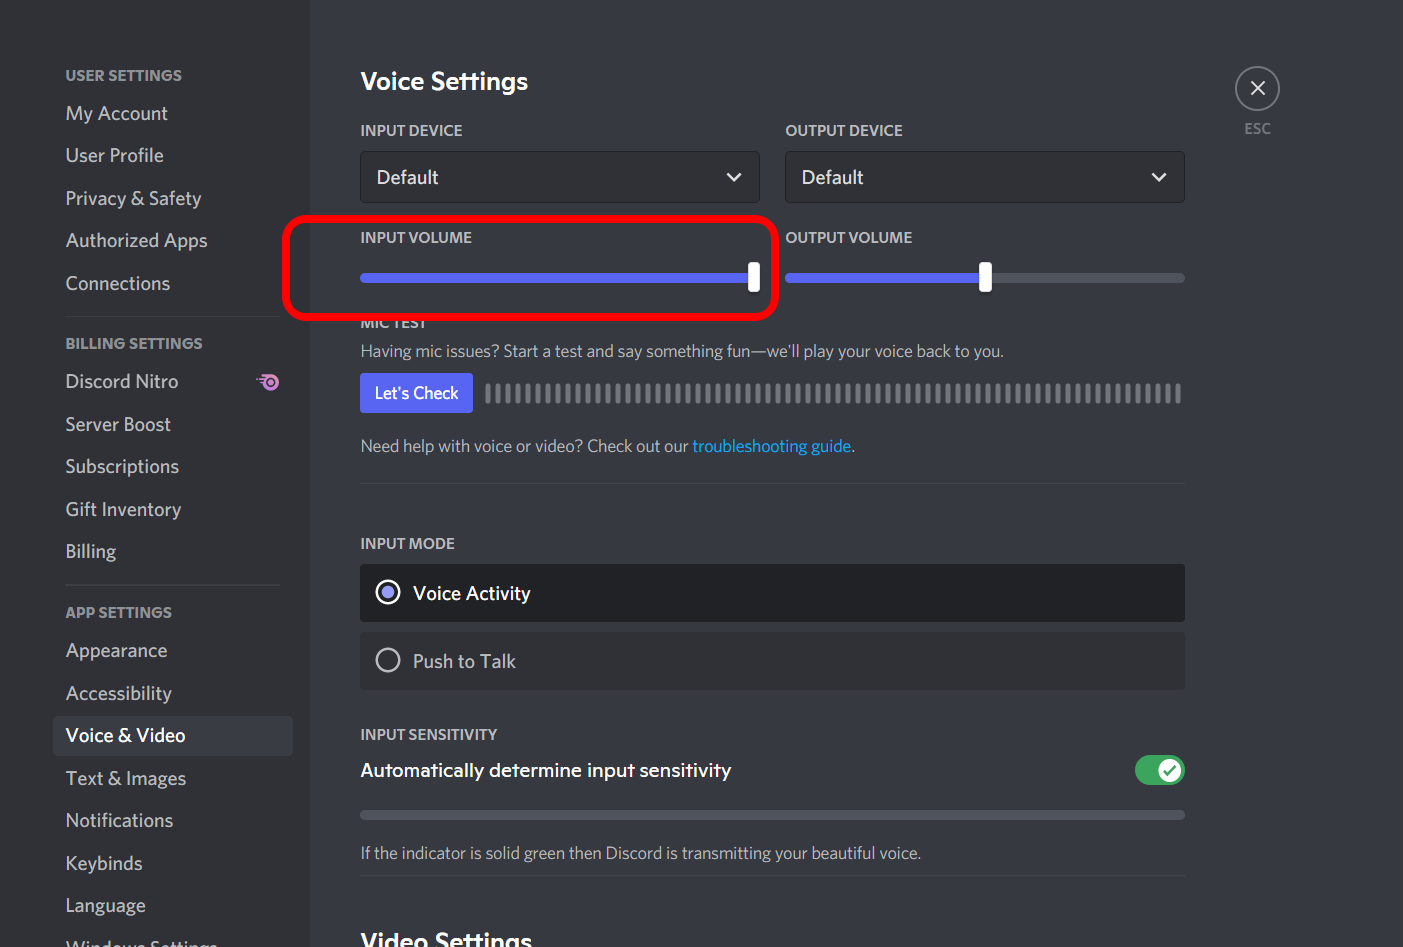Open Appearance settings
This screenshot has width=1403, height=947.
click(x=117, y=651)
